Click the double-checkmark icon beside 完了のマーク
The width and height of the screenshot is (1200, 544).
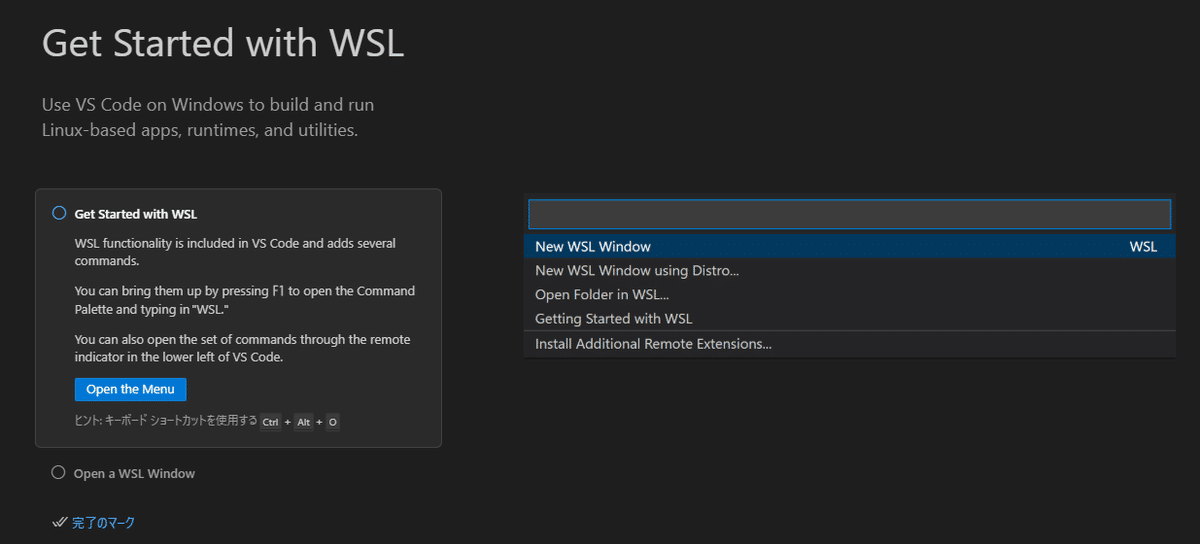click(59, 523)
